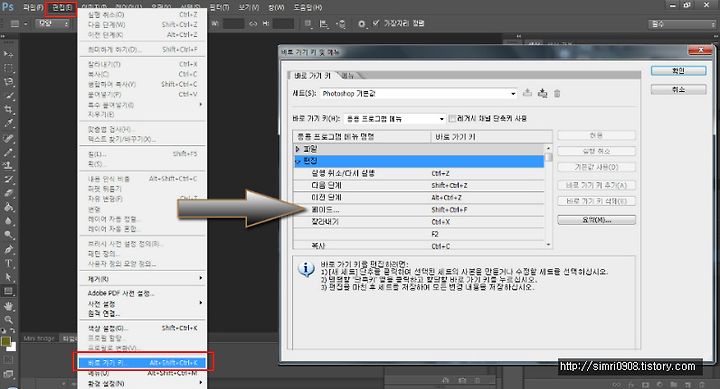The height and width of the screenshot is (389, 720).
Task: Select the 페이드... row in shortcut list
Action: click(418, 210)
